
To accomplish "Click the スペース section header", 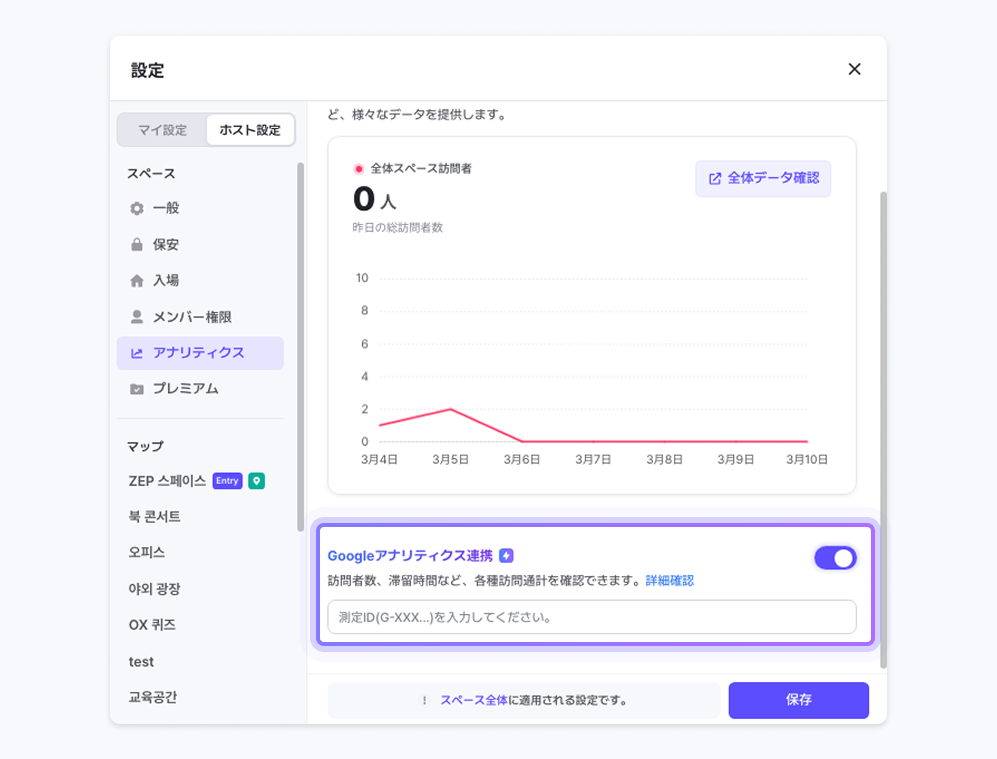I will (151, 174).
